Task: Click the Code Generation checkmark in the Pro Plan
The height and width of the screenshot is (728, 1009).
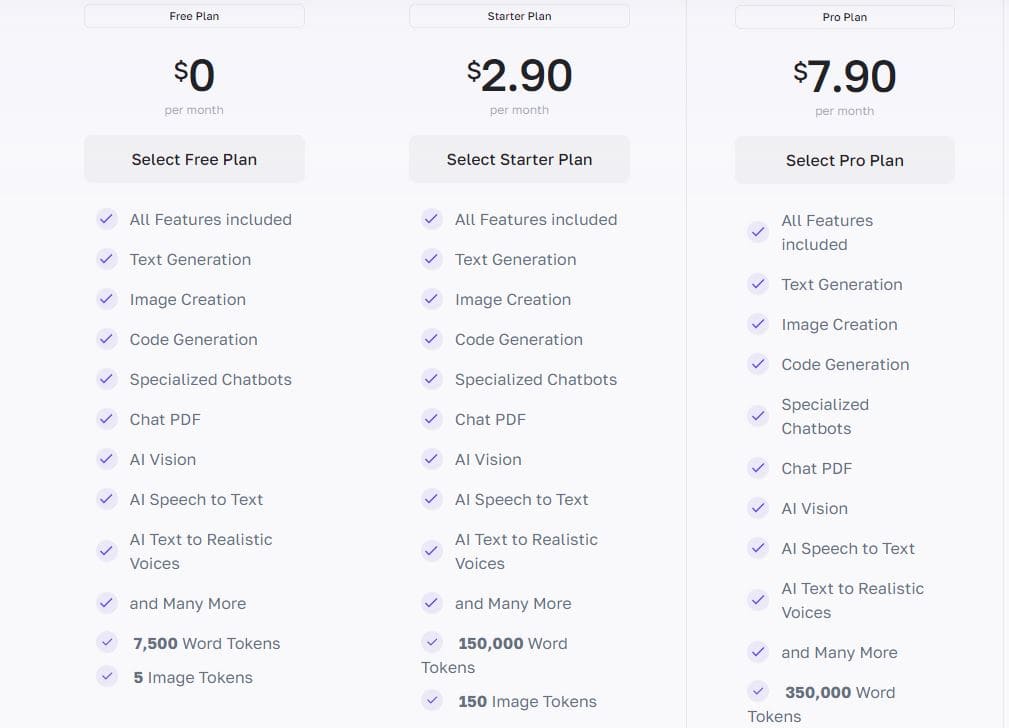Action: click(758, 364)
